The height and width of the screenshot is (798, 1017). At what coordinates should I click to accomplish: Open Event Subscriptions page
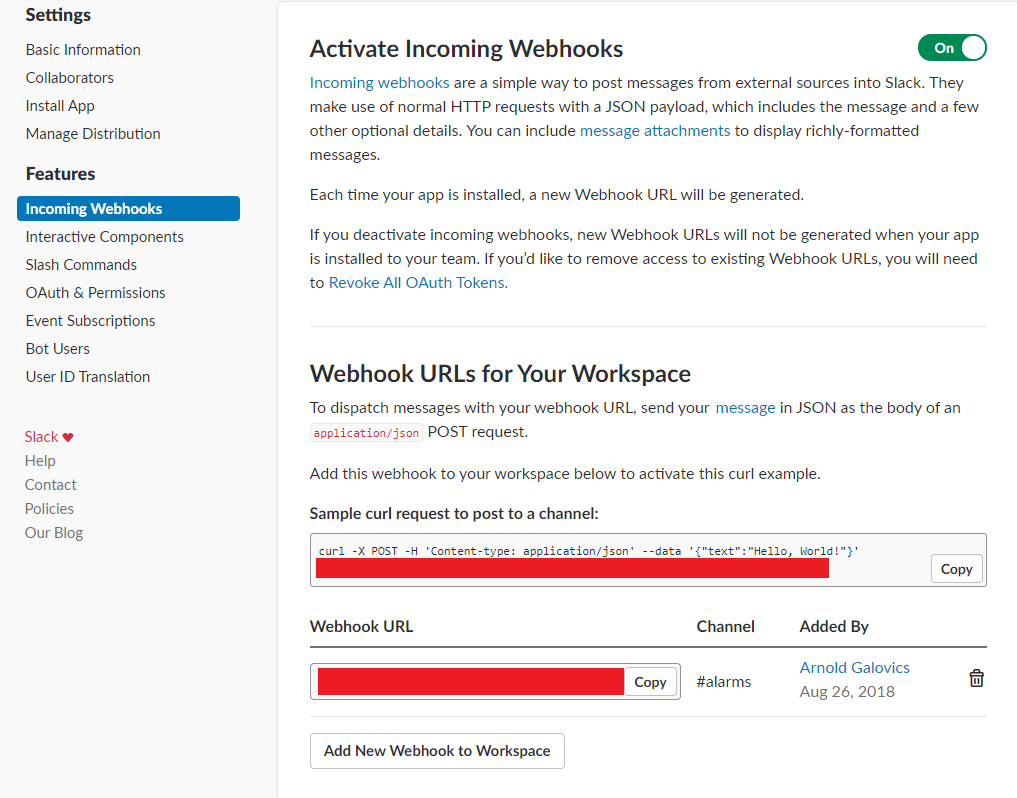[90, 320]
